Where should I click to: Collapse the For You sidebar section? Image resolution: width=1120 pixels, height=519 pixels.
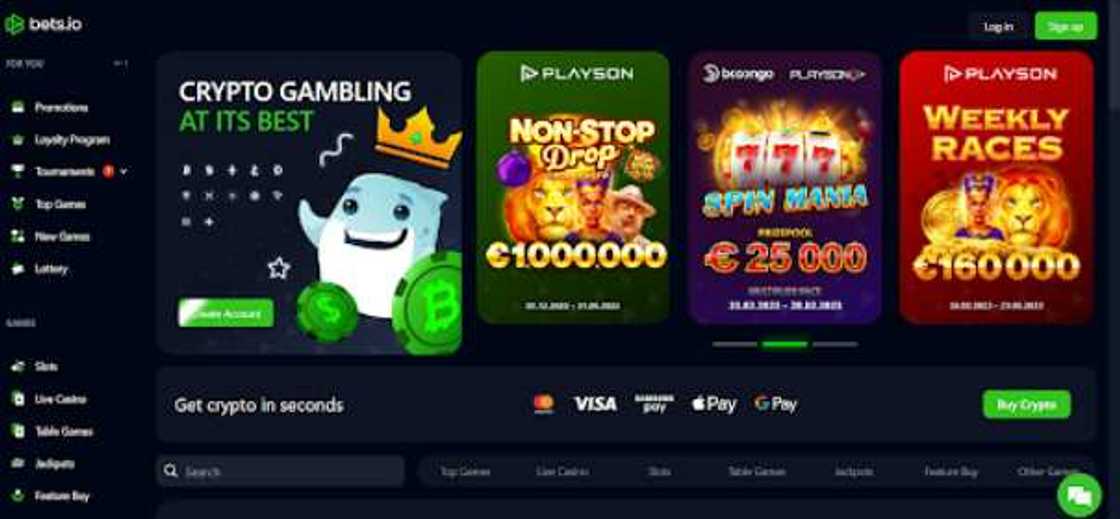tap(121, 64)
